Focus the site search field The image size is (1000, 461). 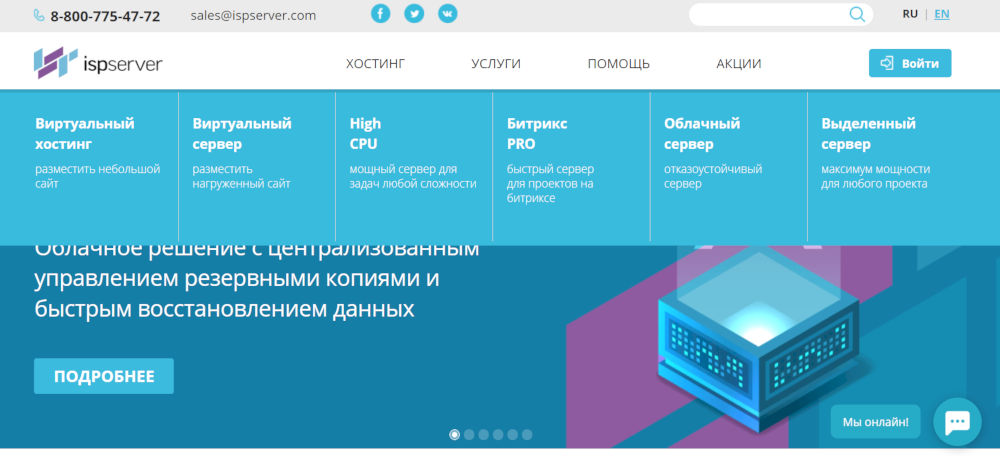tap(781, 14)
